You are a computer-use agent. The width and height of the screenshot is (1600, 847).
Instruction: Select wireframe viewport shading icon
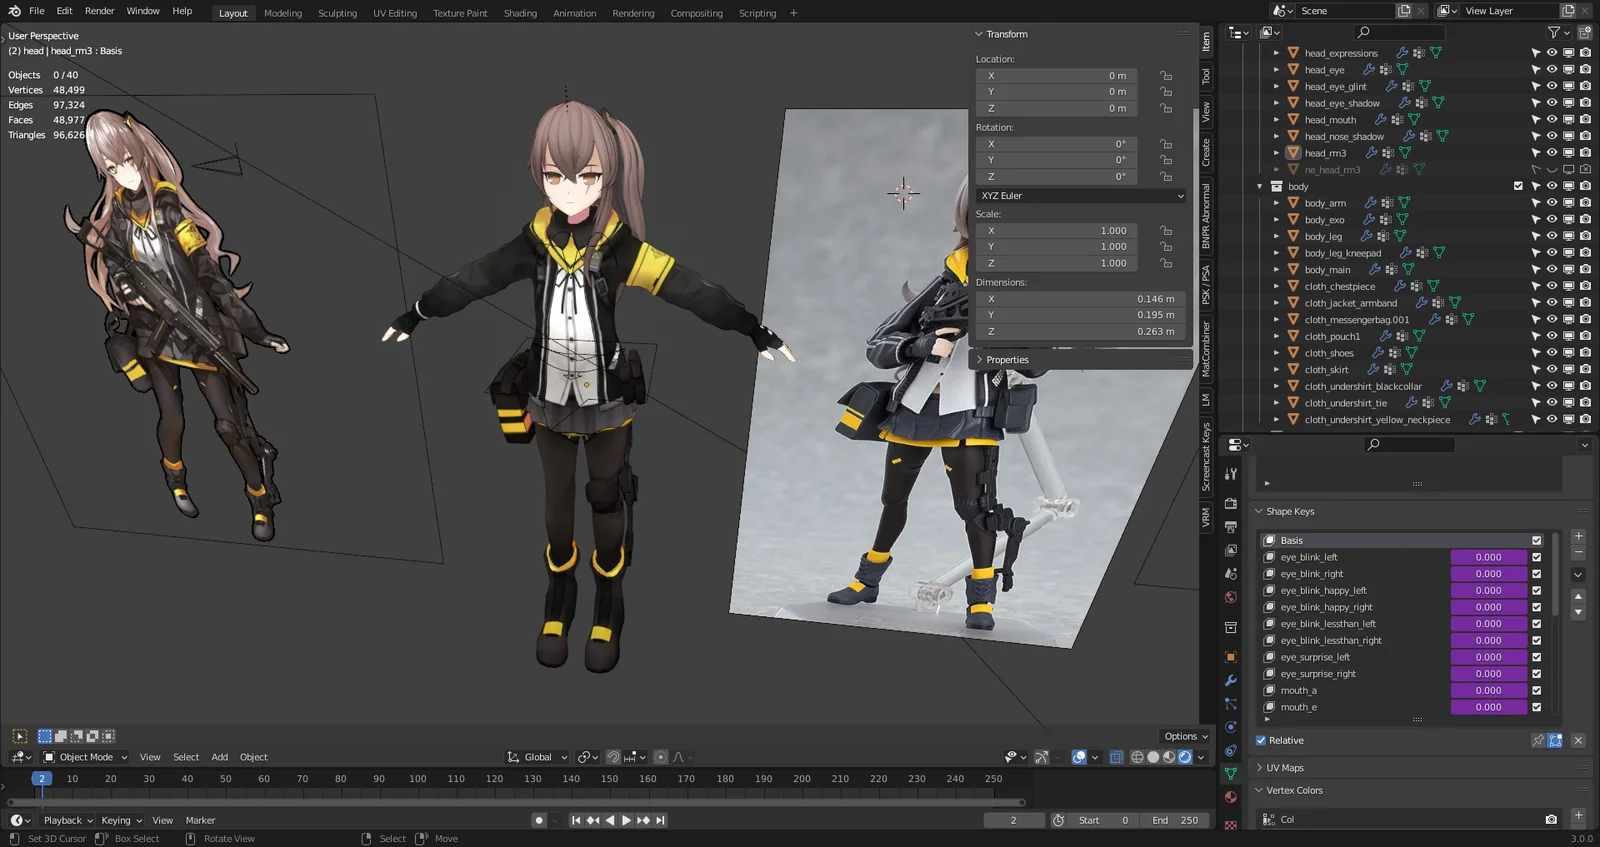click(x=1137, y=757)
